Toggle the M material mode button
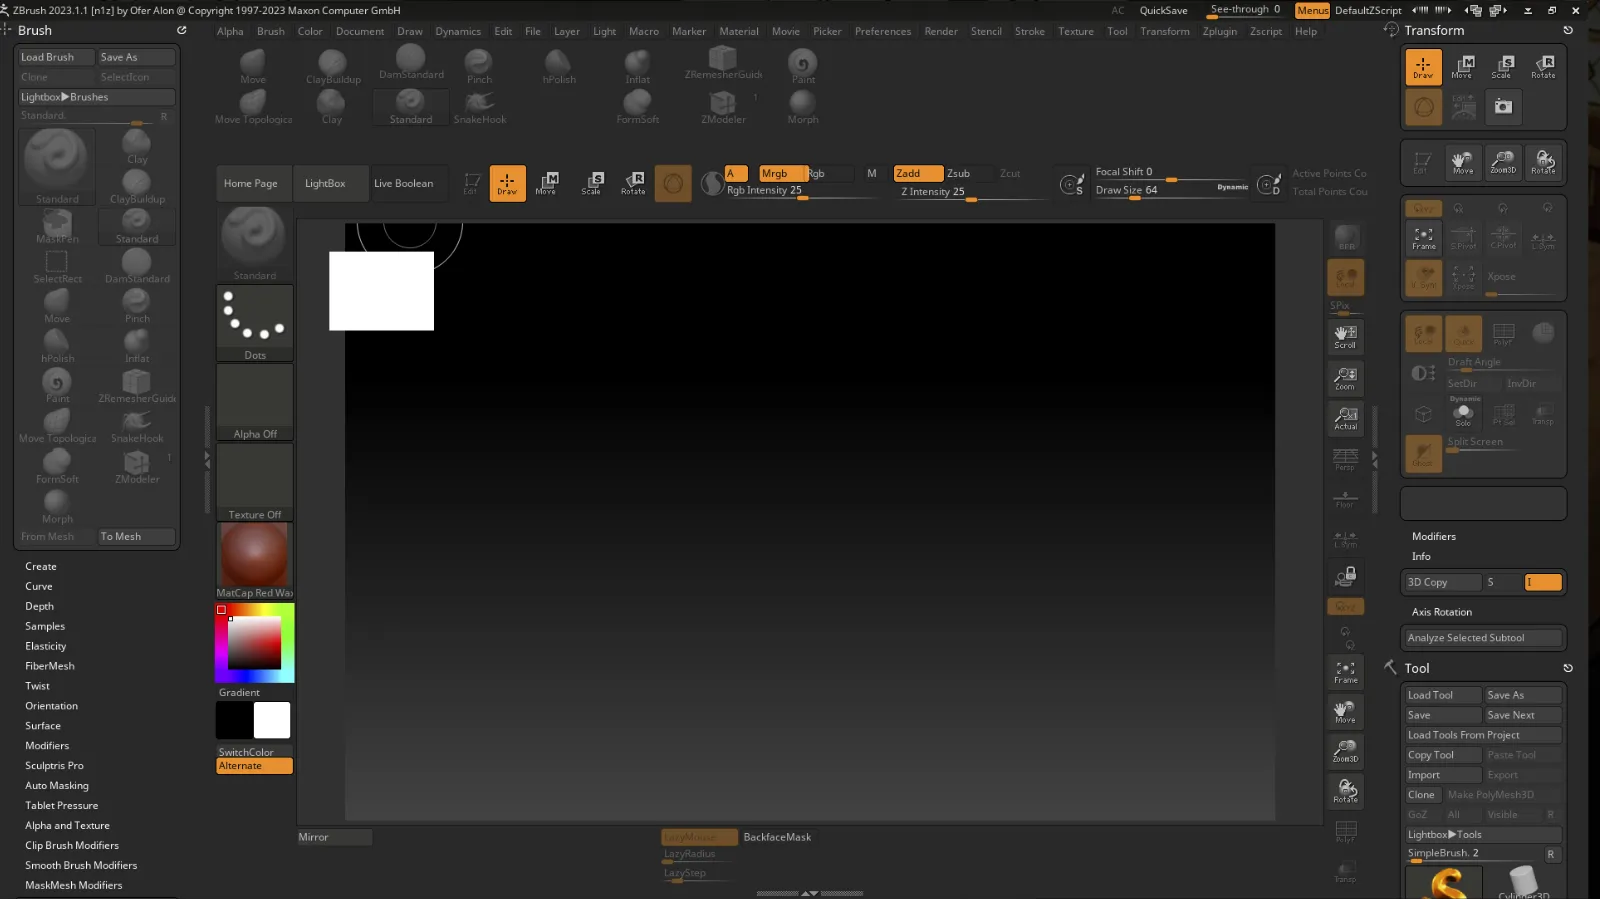 click(x=872, y=173)
